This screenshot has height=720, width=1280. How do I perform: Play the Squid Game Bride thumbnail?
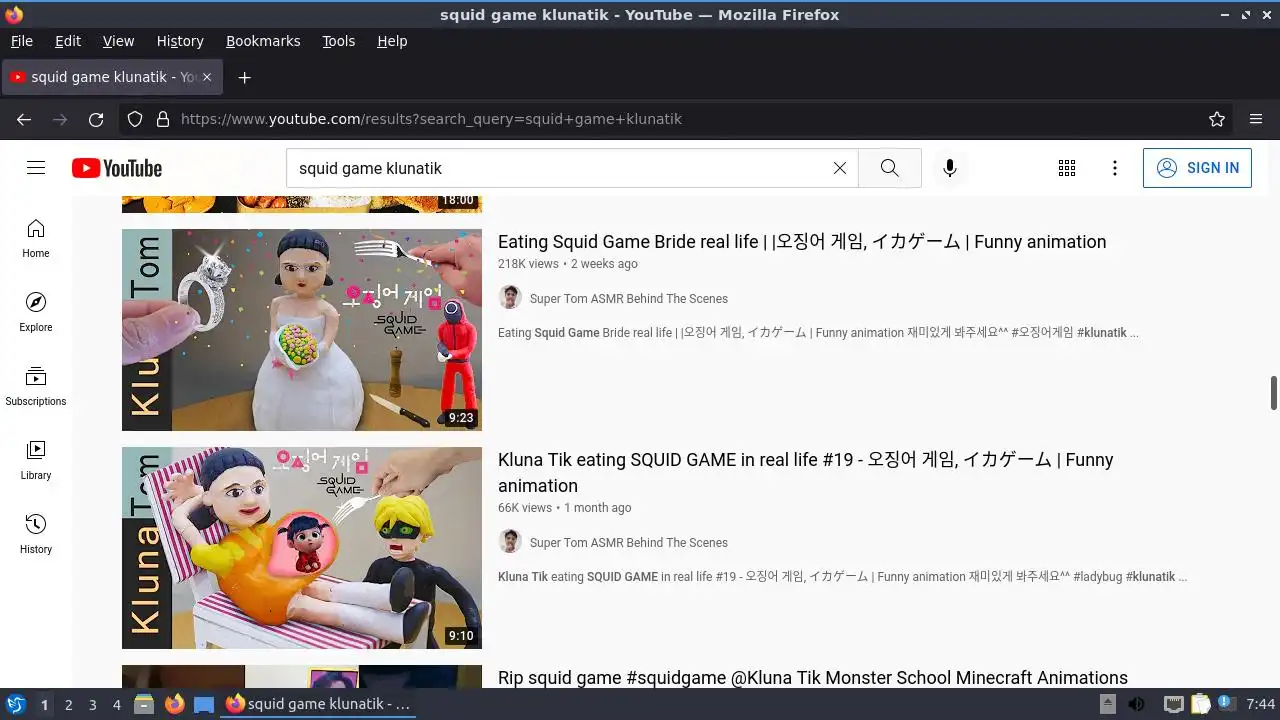coord(302,330)
